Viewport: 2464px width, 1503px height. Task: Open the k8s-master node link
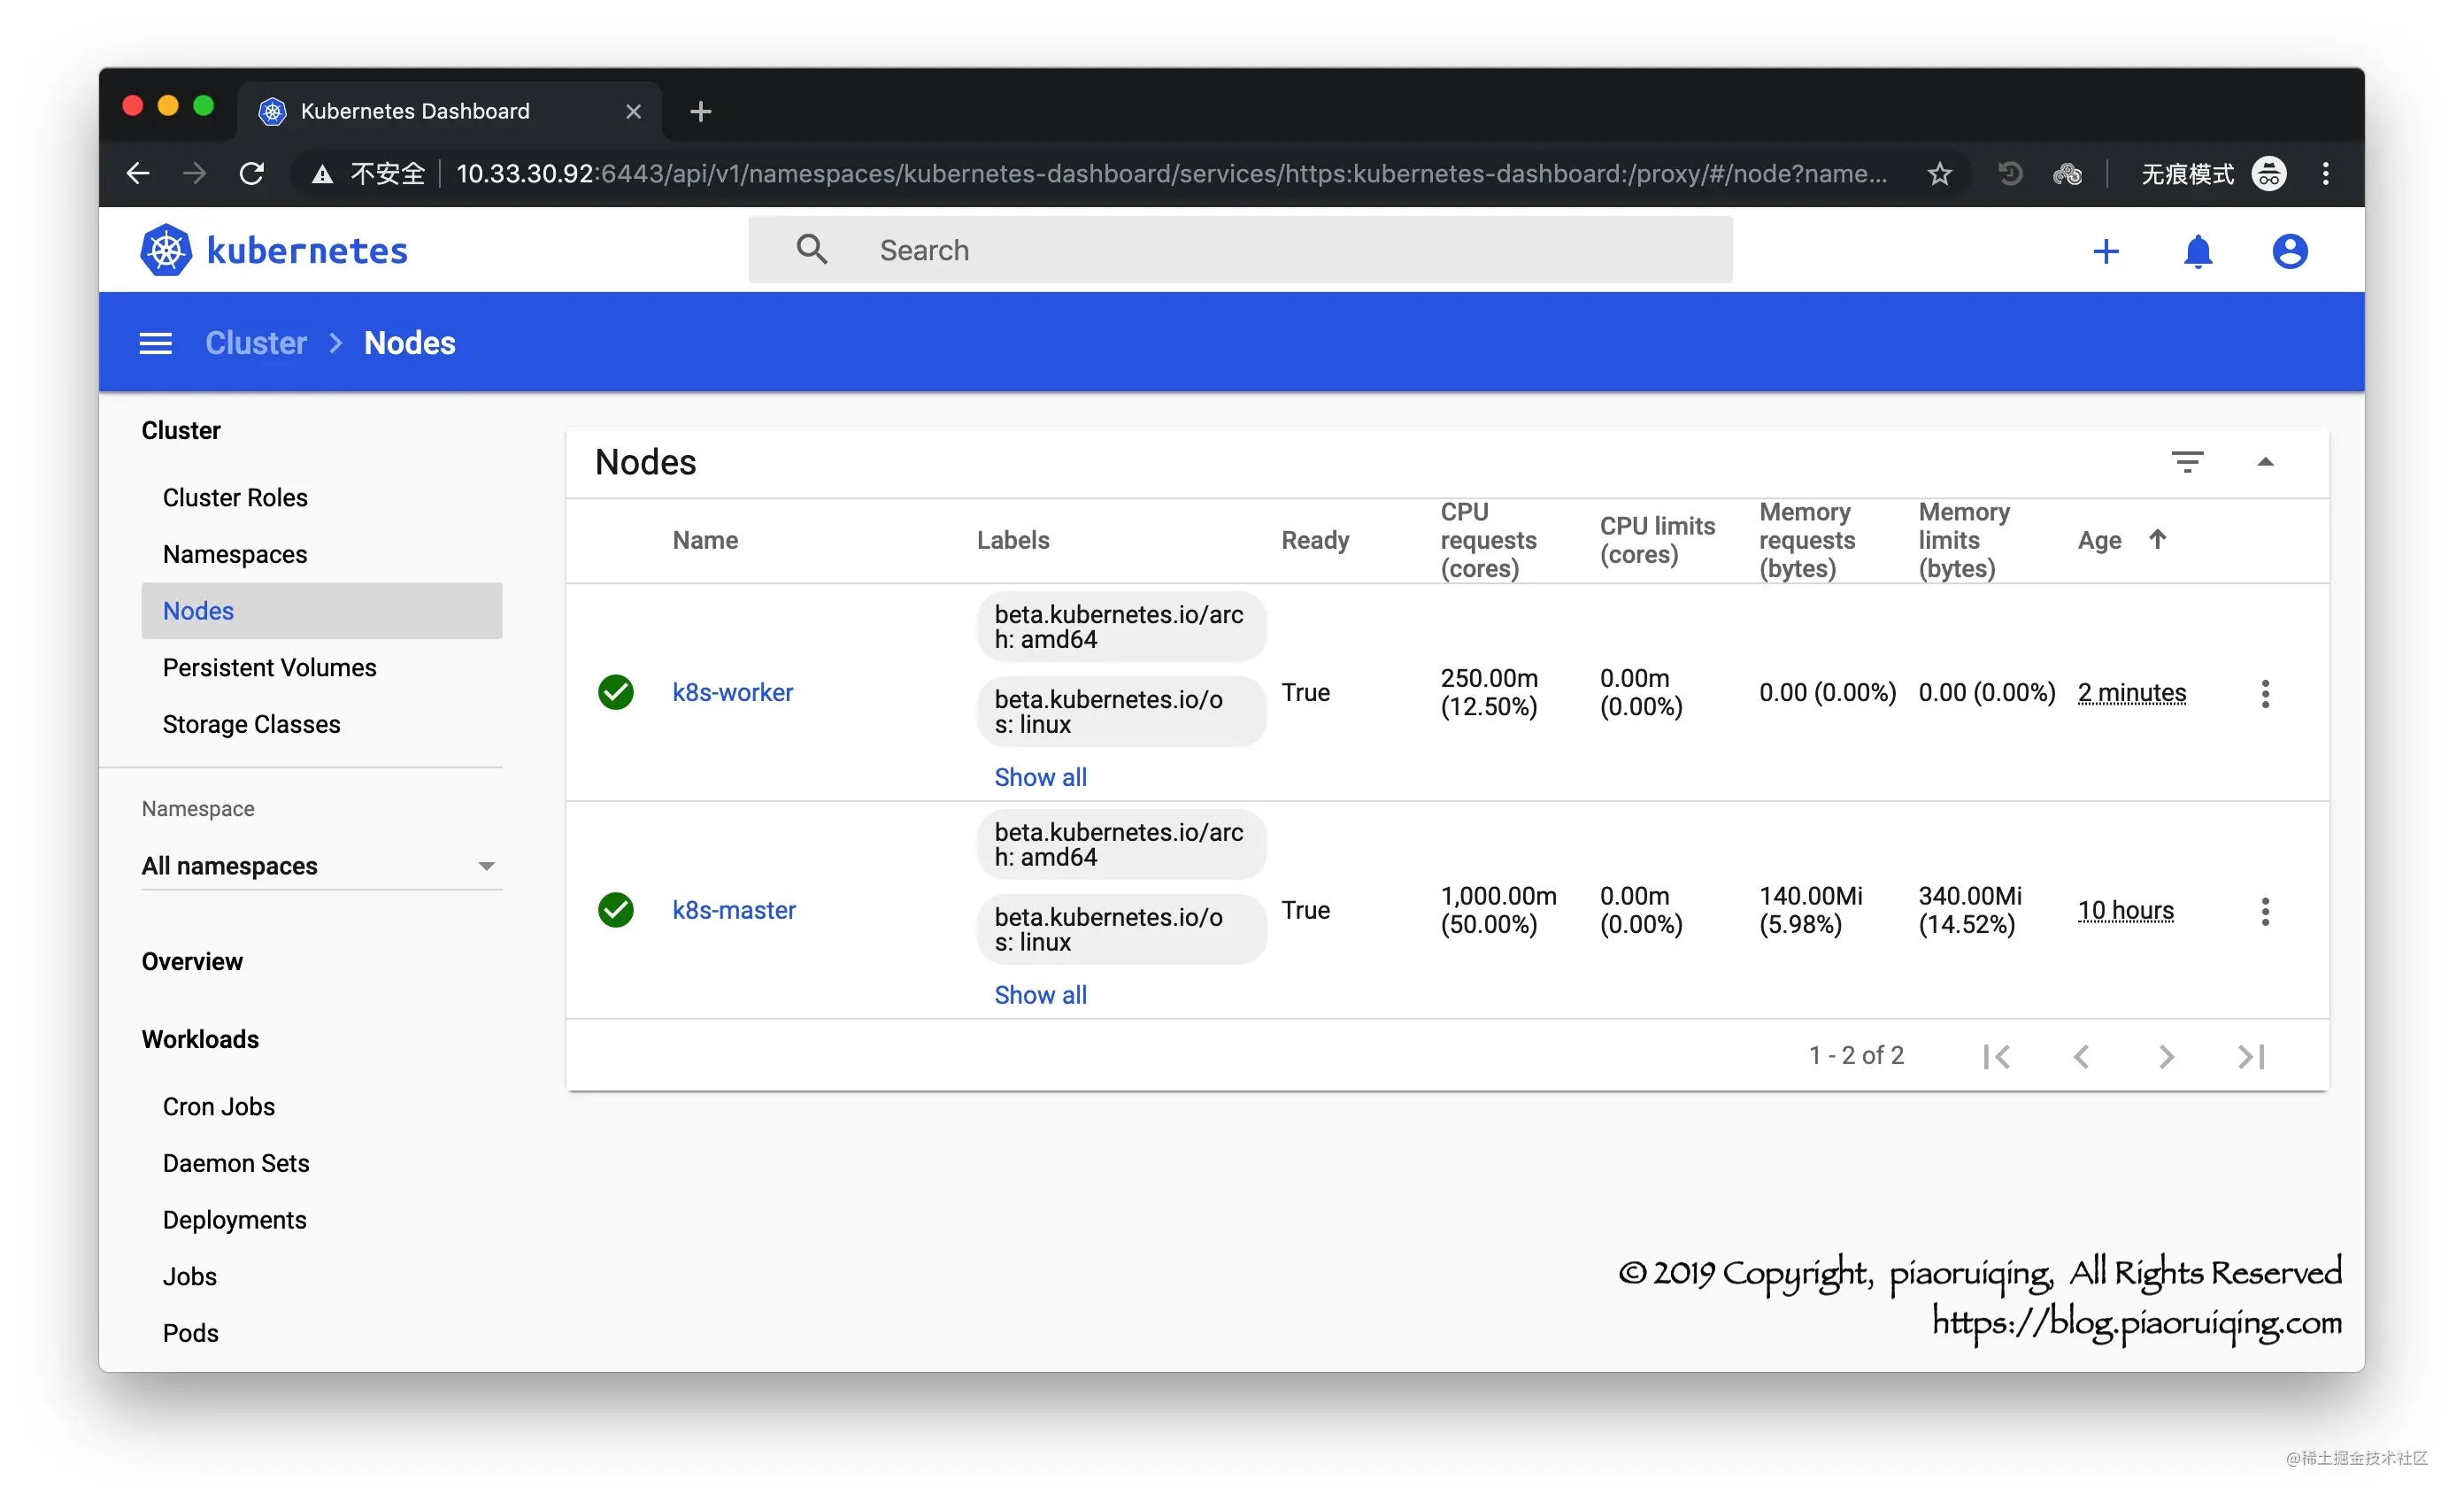click(733, 911)
